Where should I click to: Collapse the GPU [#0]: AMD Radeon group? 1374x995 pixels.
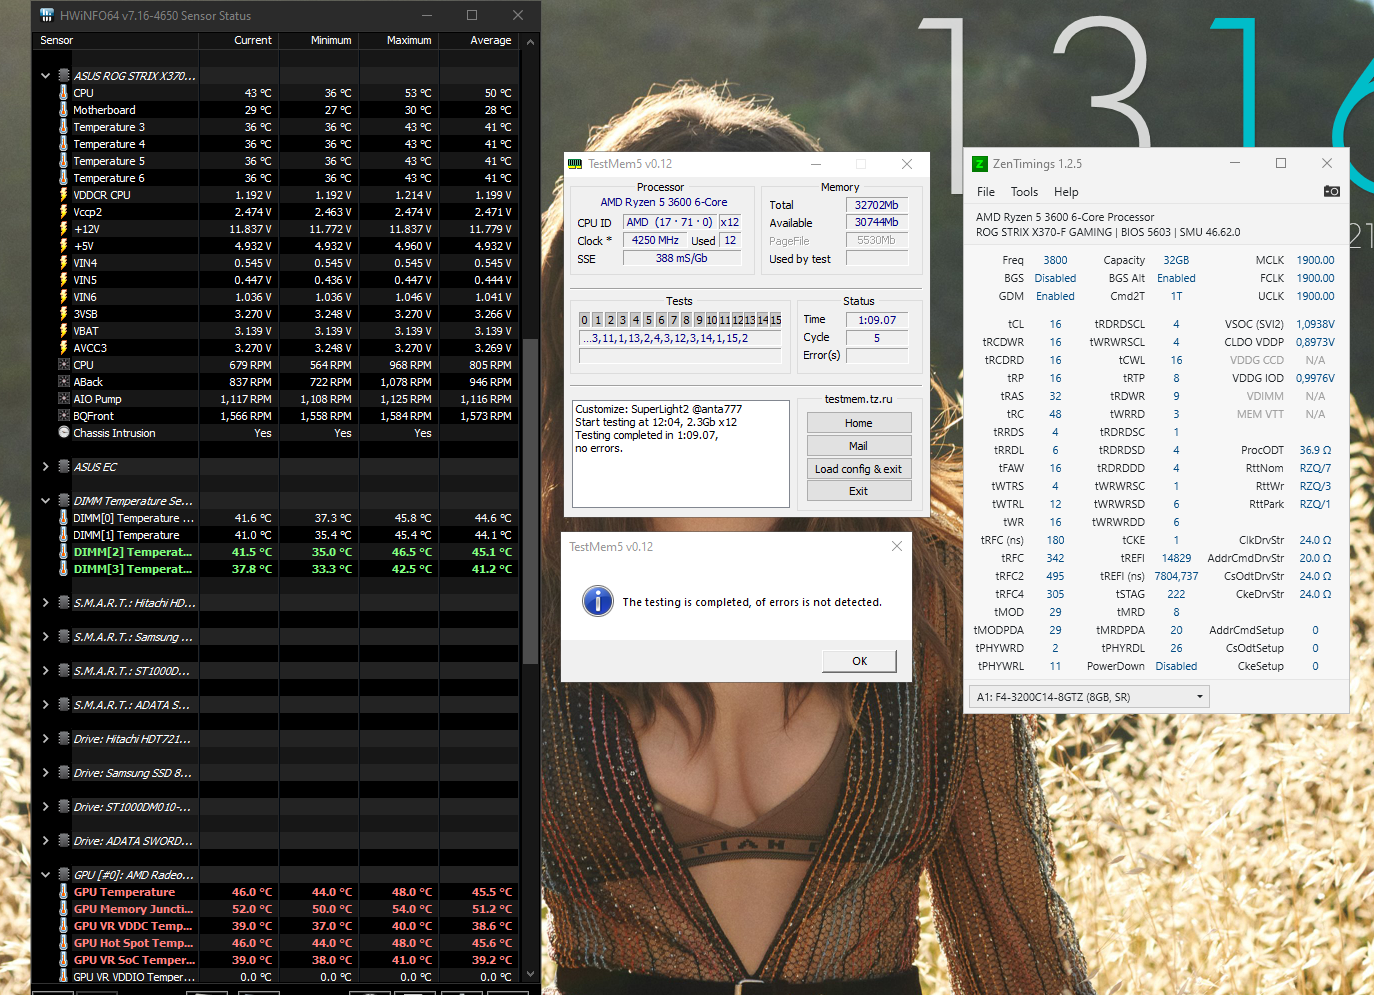pos(45,875)
